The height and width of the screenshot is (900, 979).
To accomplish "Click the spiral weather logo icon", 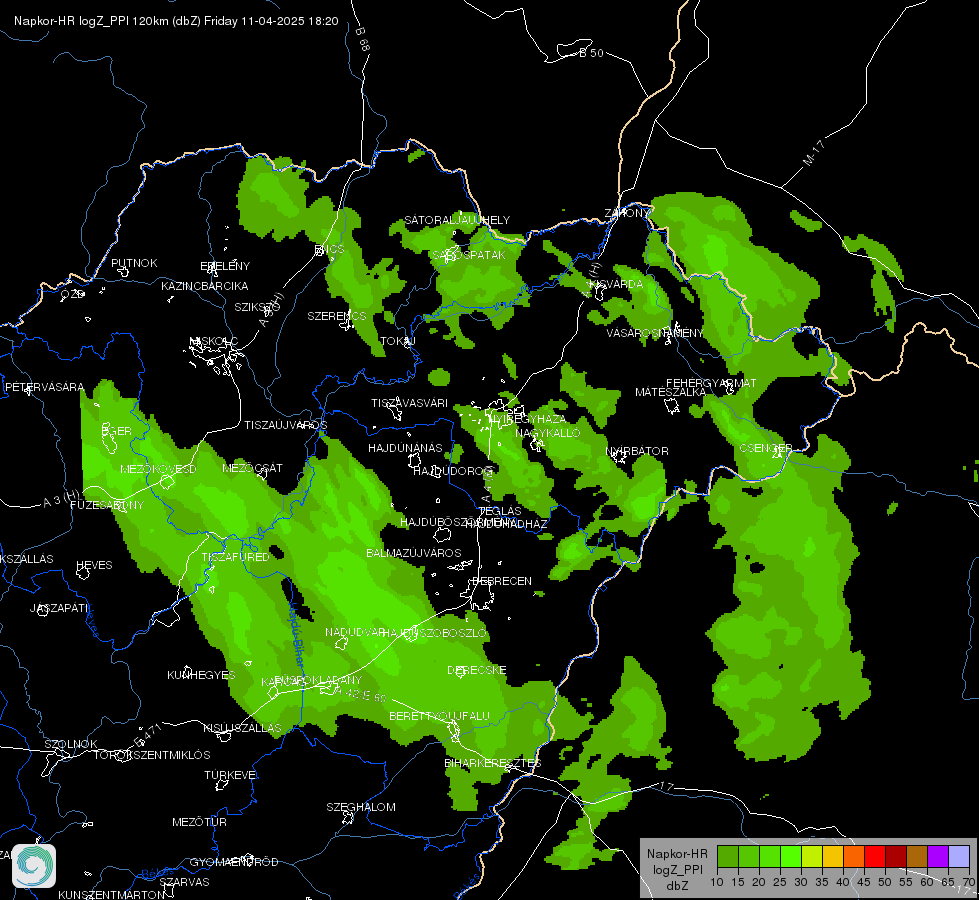I will 34,866.
